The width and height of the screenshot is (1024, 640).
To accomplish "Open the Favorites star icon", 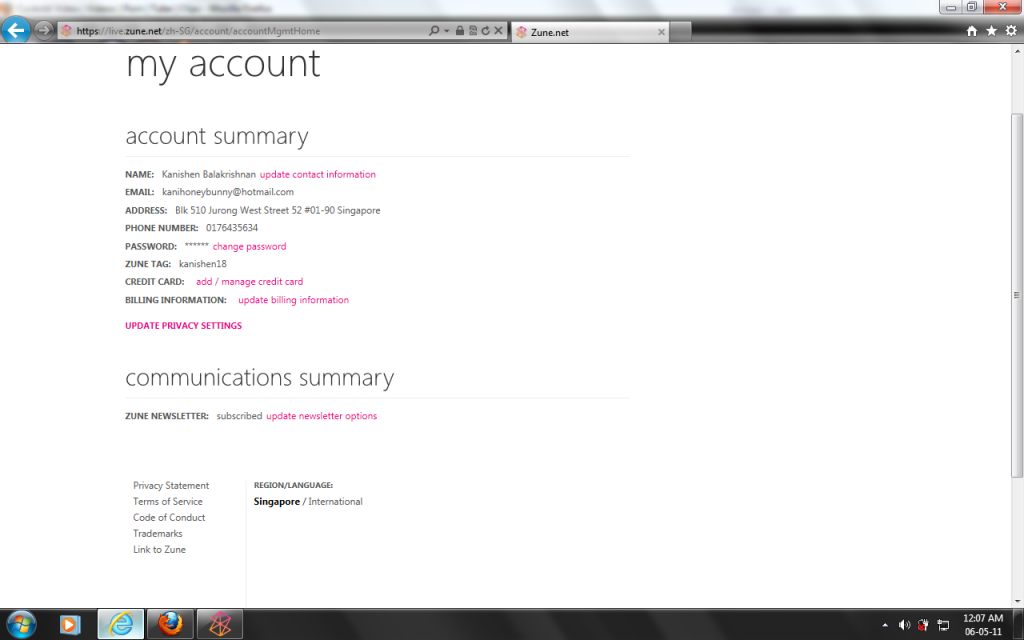I will [991, 31].
